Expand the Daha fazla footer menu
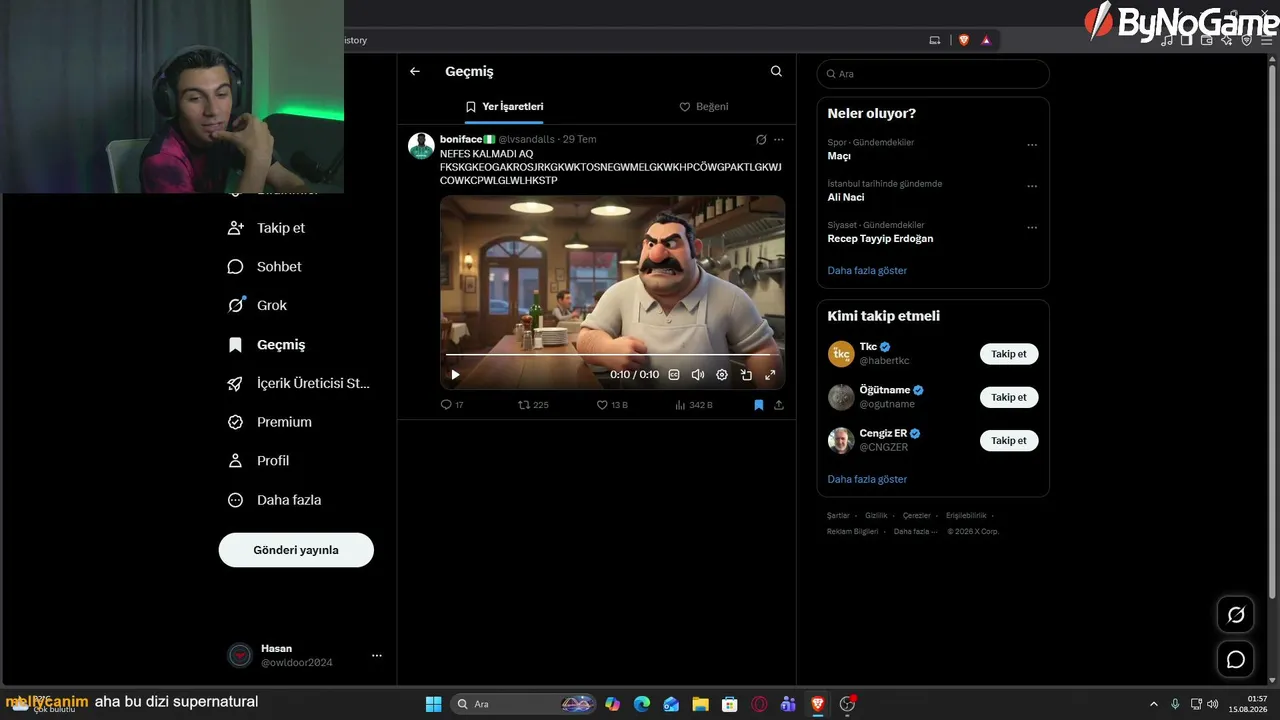 [x=915, y=532]
